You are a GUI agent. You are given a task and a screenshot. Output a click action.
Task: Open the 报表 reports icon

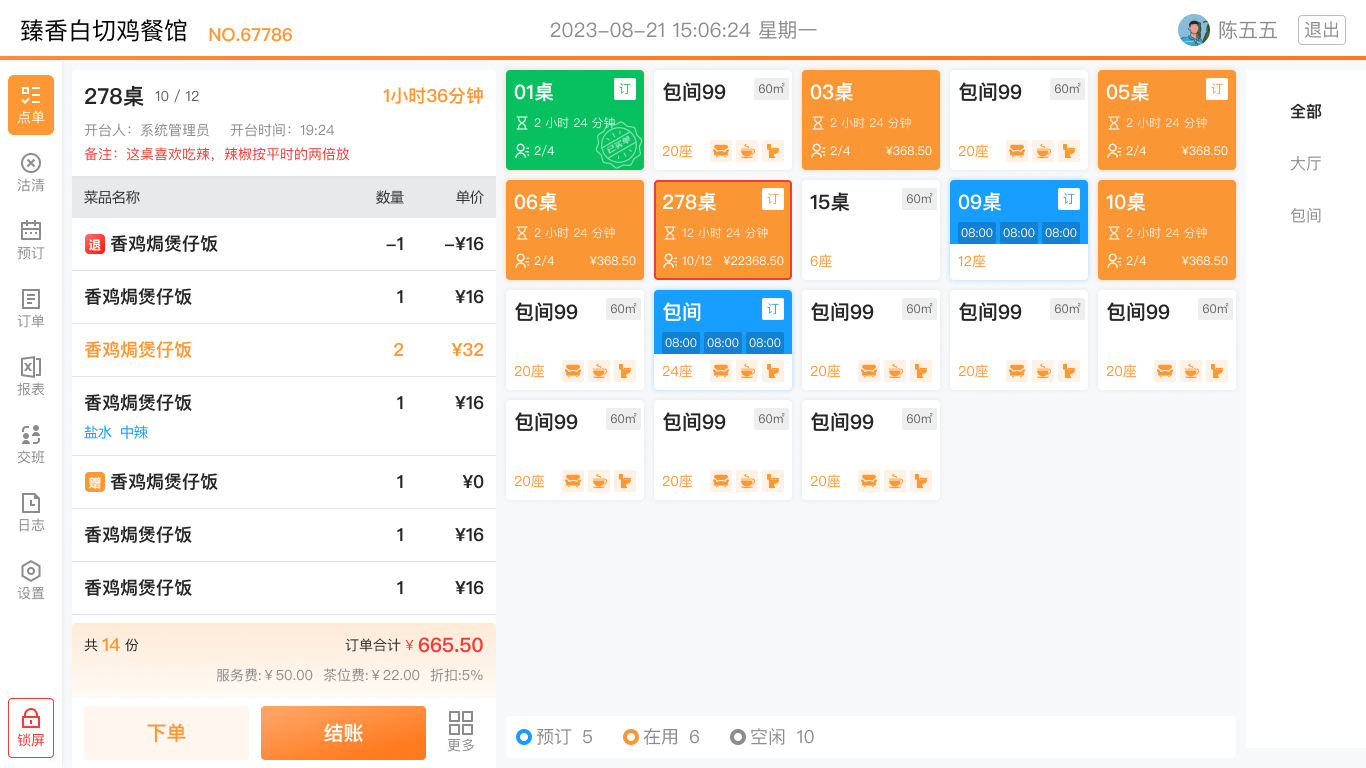pyautogui.click(x=31, y=368)
